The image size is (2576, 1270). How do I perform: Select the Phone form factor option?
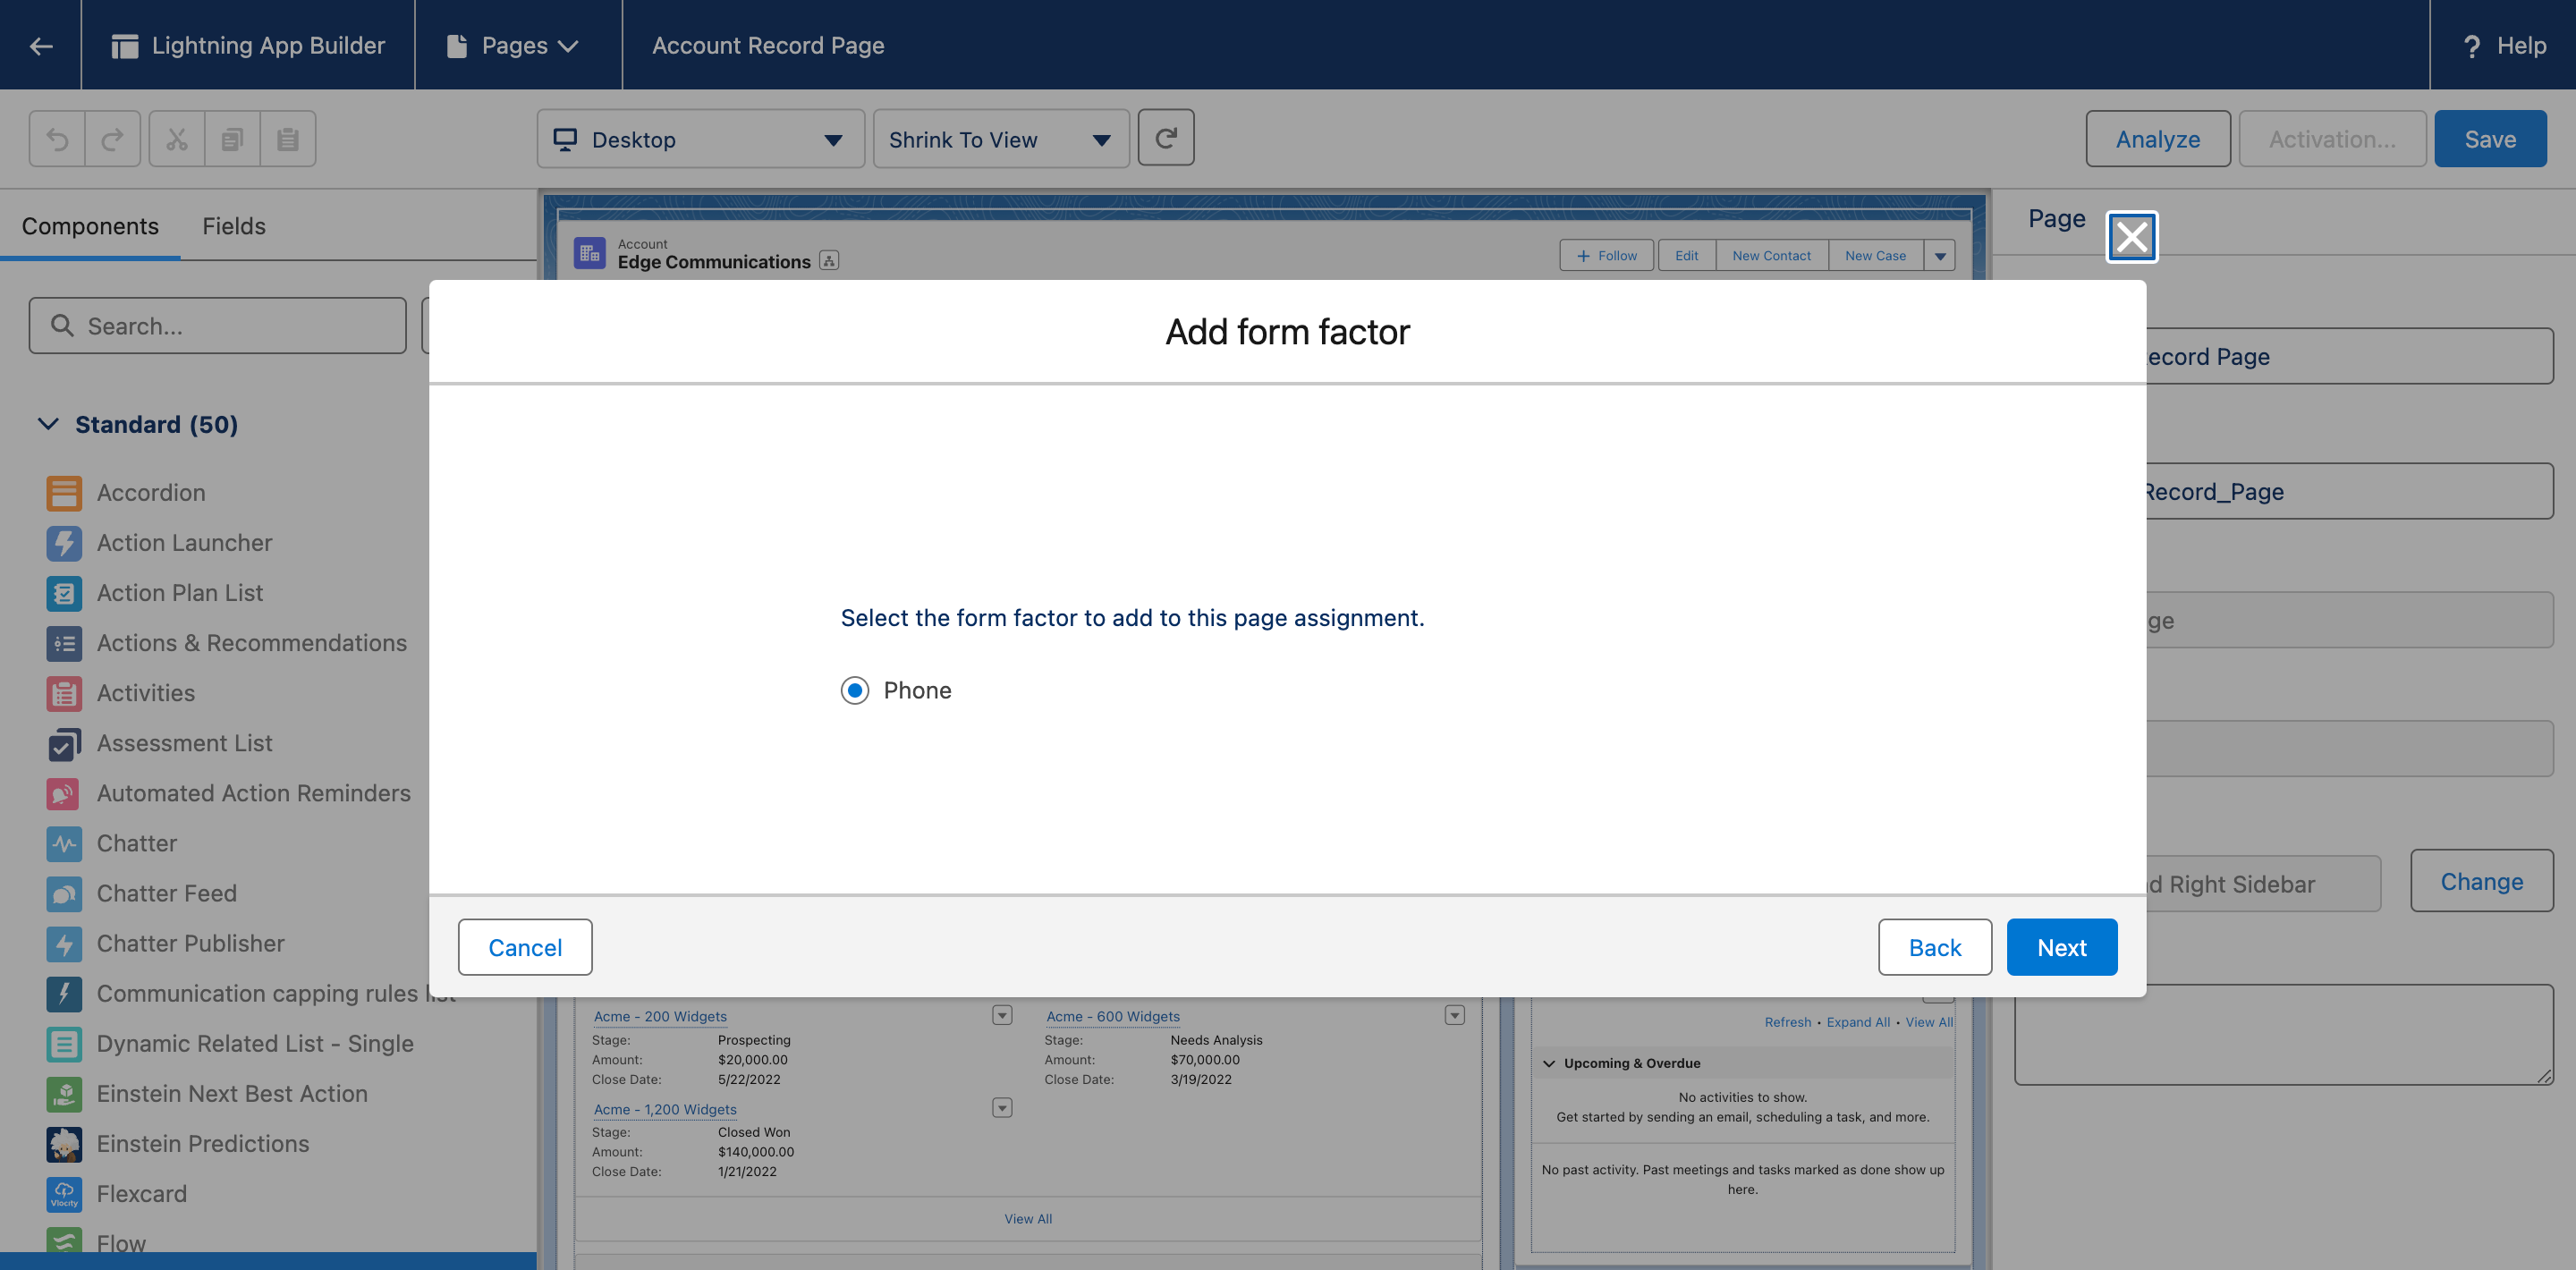[855, 690]
